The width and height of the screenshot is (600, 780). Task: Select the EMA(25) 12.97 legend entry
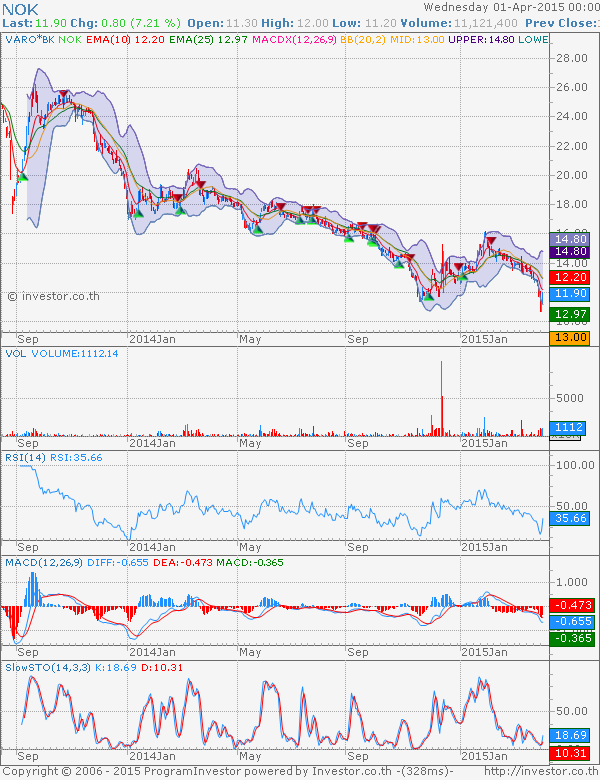point(208,39)
